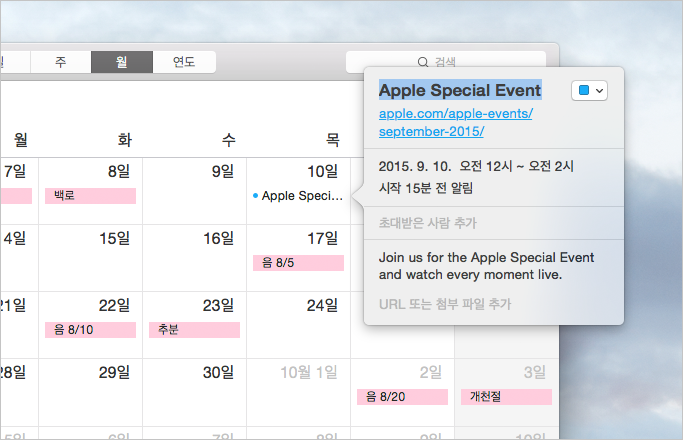
Task: Open the apple.com/apple-events/september-2015 link
Action: point(455,122)
